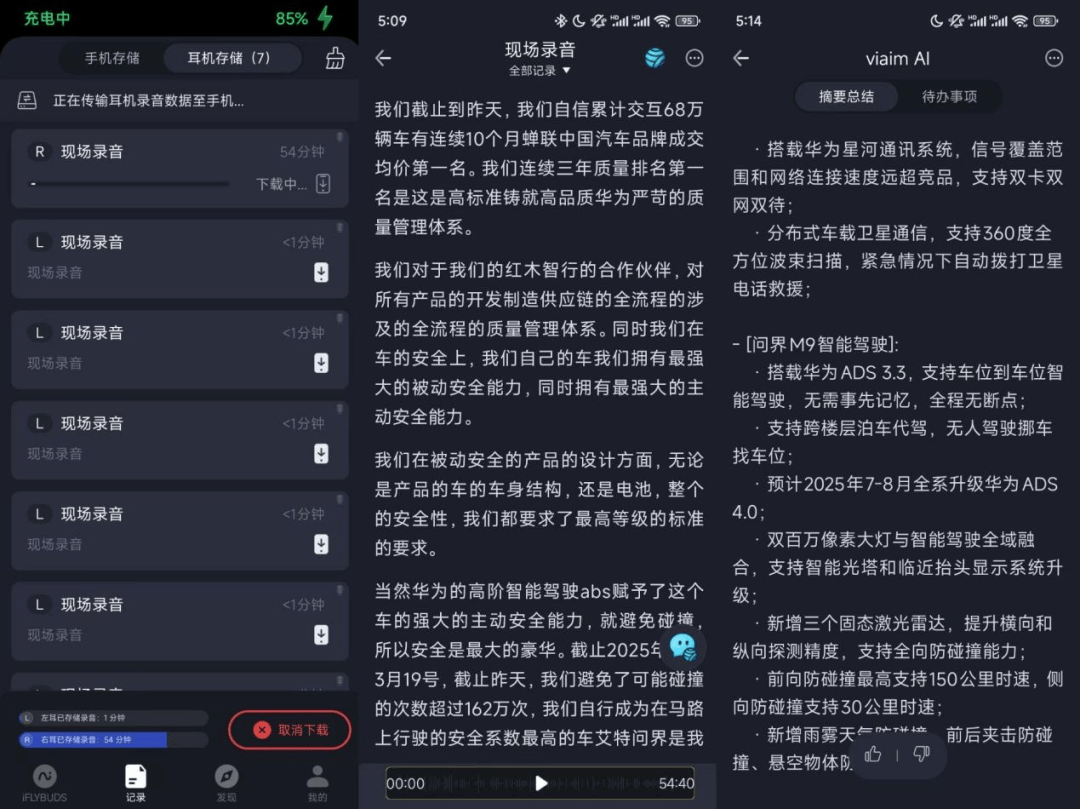Tap the transfer status icon beside 正在传输耳机录音数据

pos(27,101)
